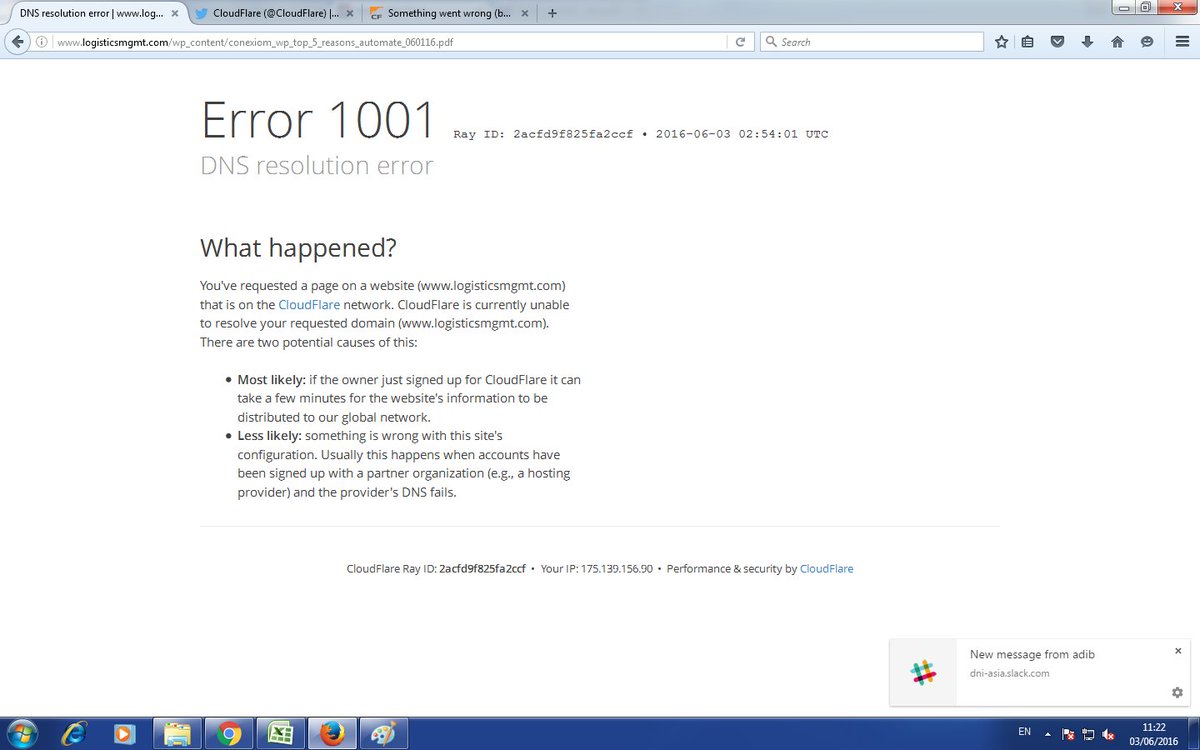Reload the page with refresh icon
1200x750 pixels.
coord(740,42)
